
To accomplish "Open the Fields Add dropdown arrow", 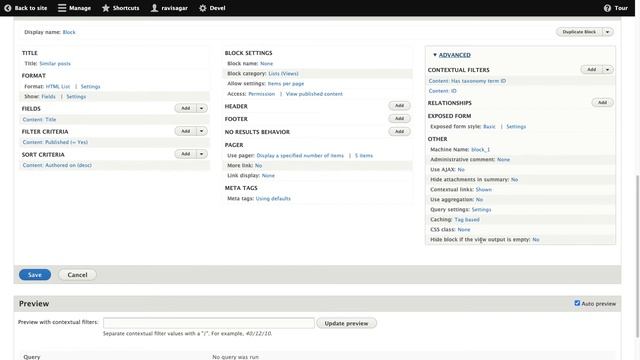I will pos(202,108).
